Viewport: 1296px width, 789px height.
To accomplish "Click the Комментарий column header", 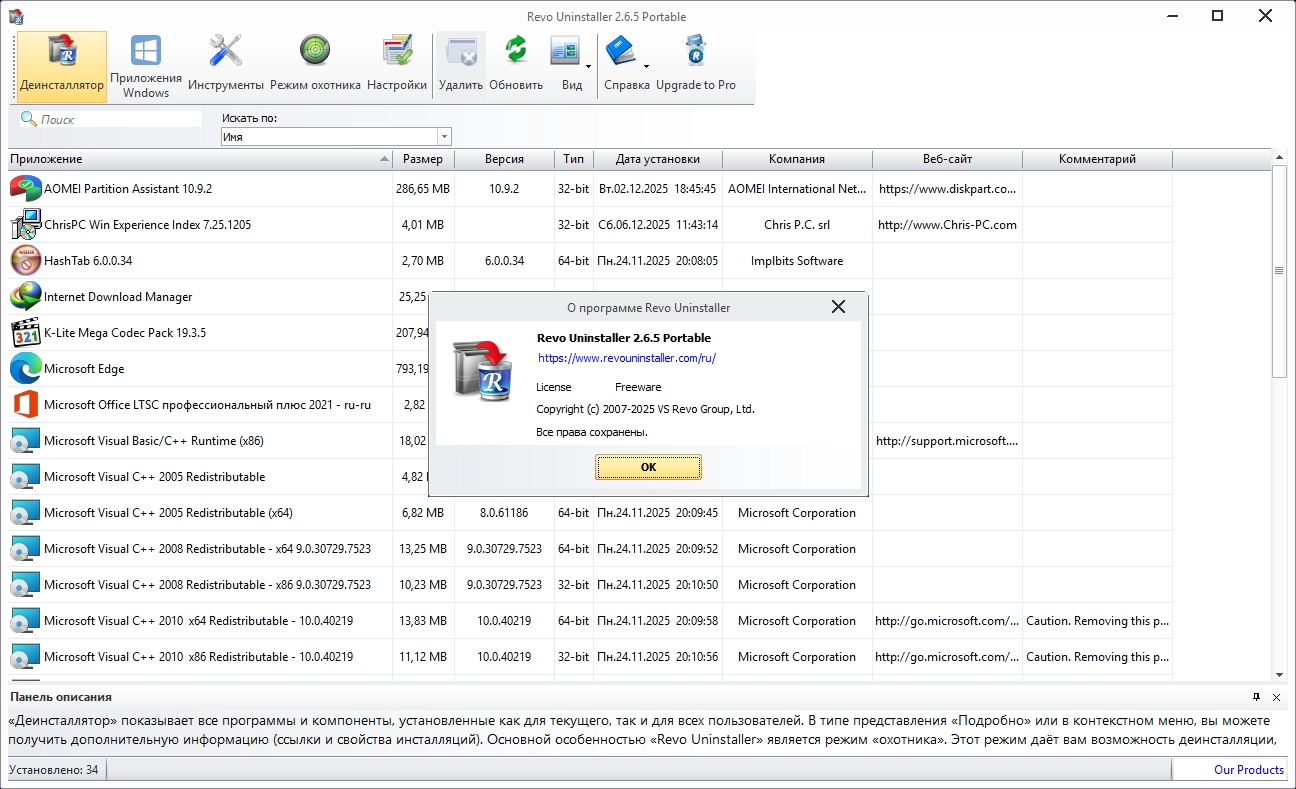I will (1097, 159).
